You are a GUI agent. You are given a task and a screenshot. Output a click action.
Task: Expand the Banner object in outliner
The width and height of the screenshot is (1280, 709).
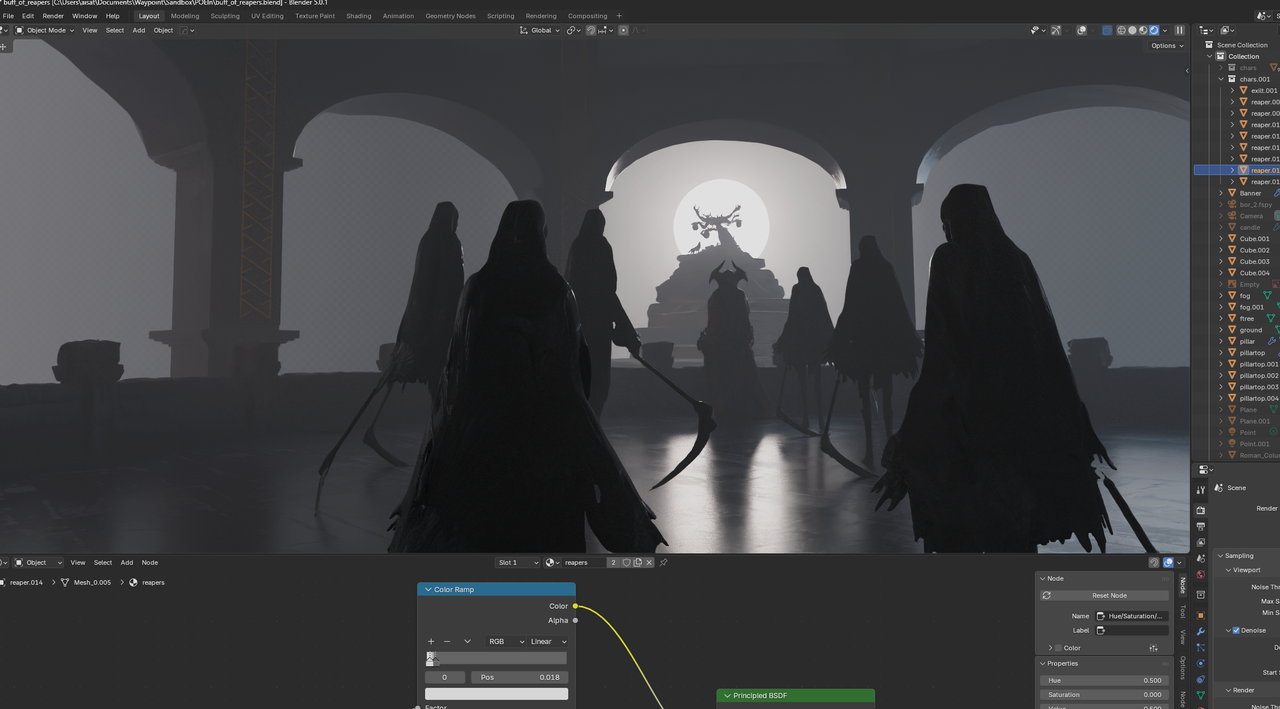(x=1221, y=193)
